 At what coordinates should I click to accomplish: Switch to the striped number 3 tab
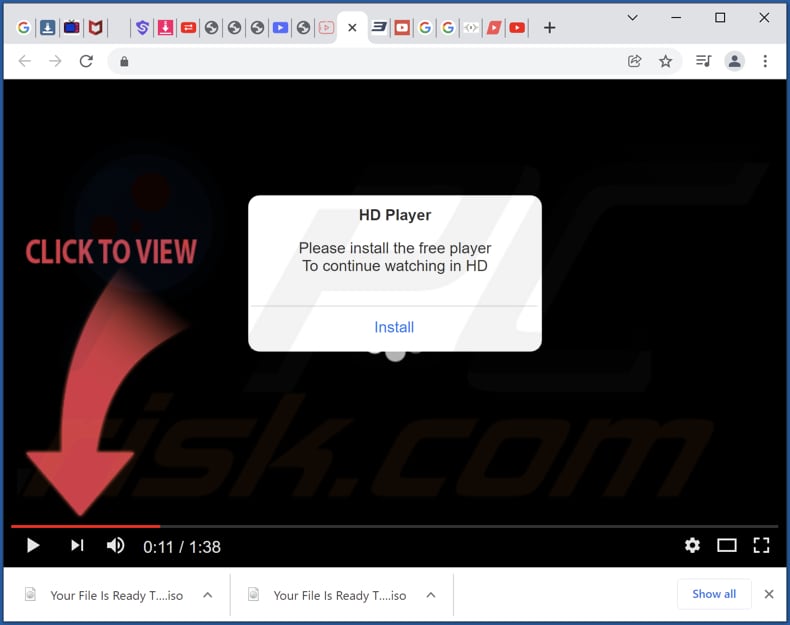pyautogui.click(x=379, y=28)
